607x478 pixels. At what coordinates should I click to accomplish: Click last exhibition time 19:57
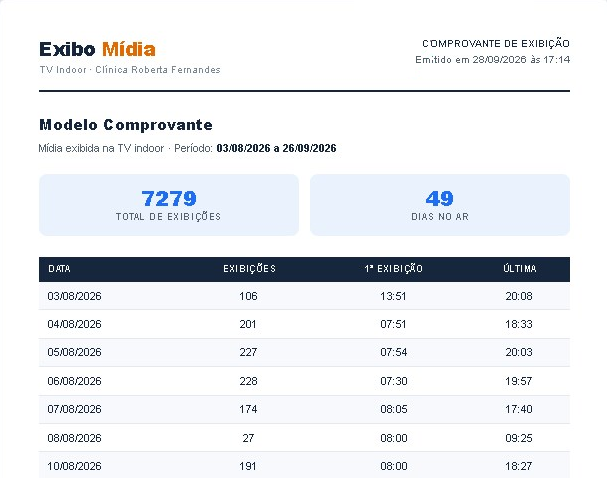coord(519,381)
